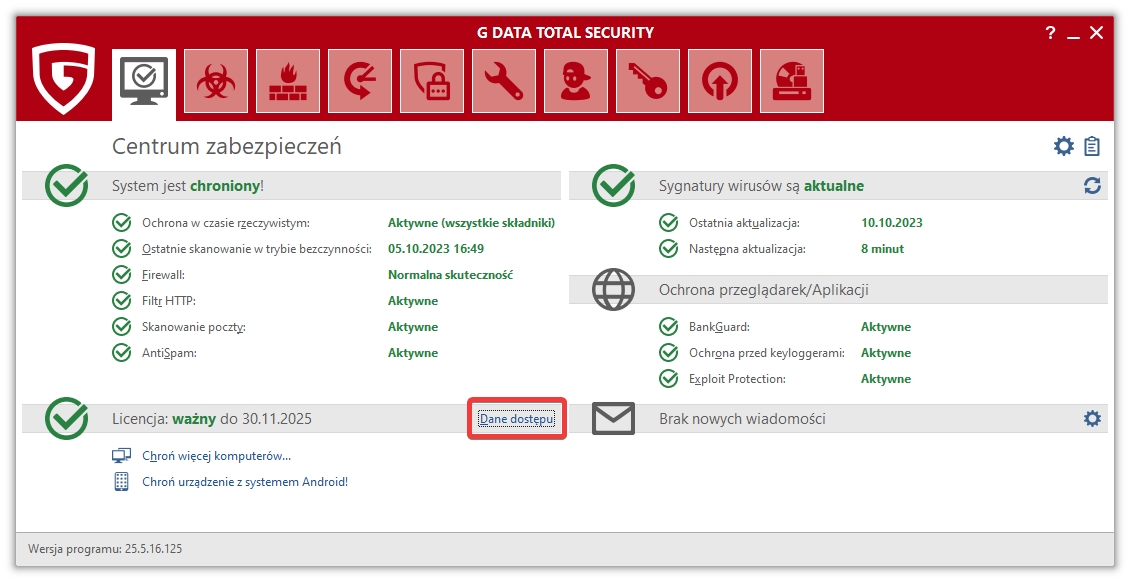The height and width of the screenshot is (582, 1130).
Task: Refresh virus signatures with update arrows
Action: coord(1093,186)
